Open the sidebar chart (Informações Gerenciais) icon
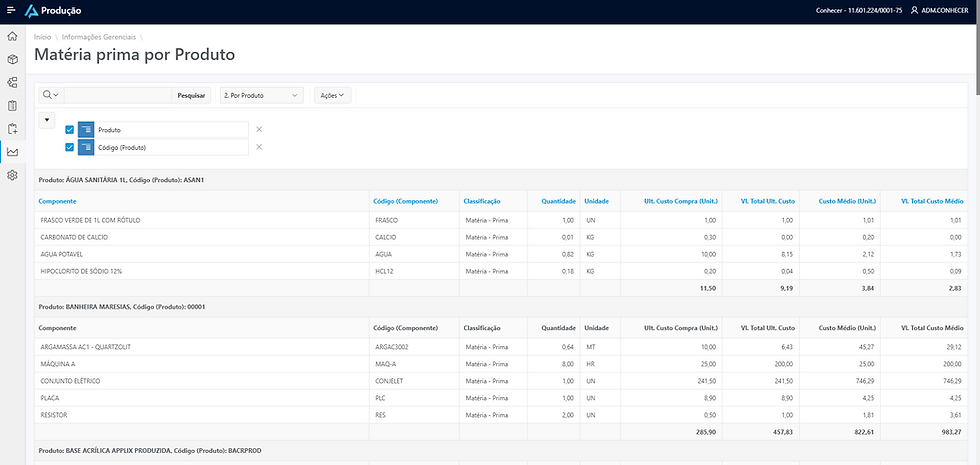Screen dimensions: 980x465 click(x=12, y=152)
